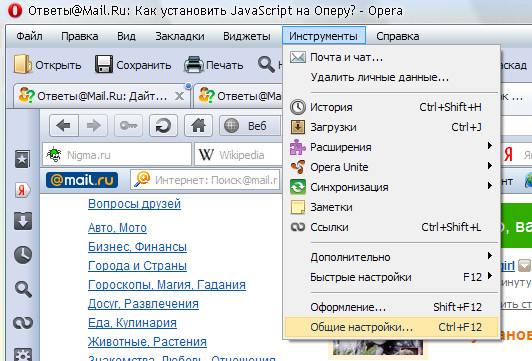Expand the Синхронизация submenu arrow
Viewport: 532px width, 361px height.
(490, 186)
